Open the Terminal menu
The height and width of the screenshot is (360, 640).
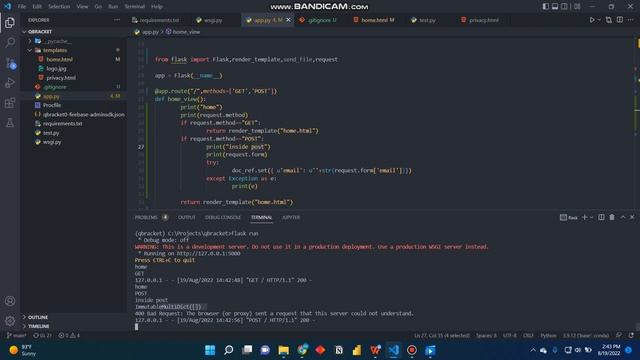tap(134, 7)
